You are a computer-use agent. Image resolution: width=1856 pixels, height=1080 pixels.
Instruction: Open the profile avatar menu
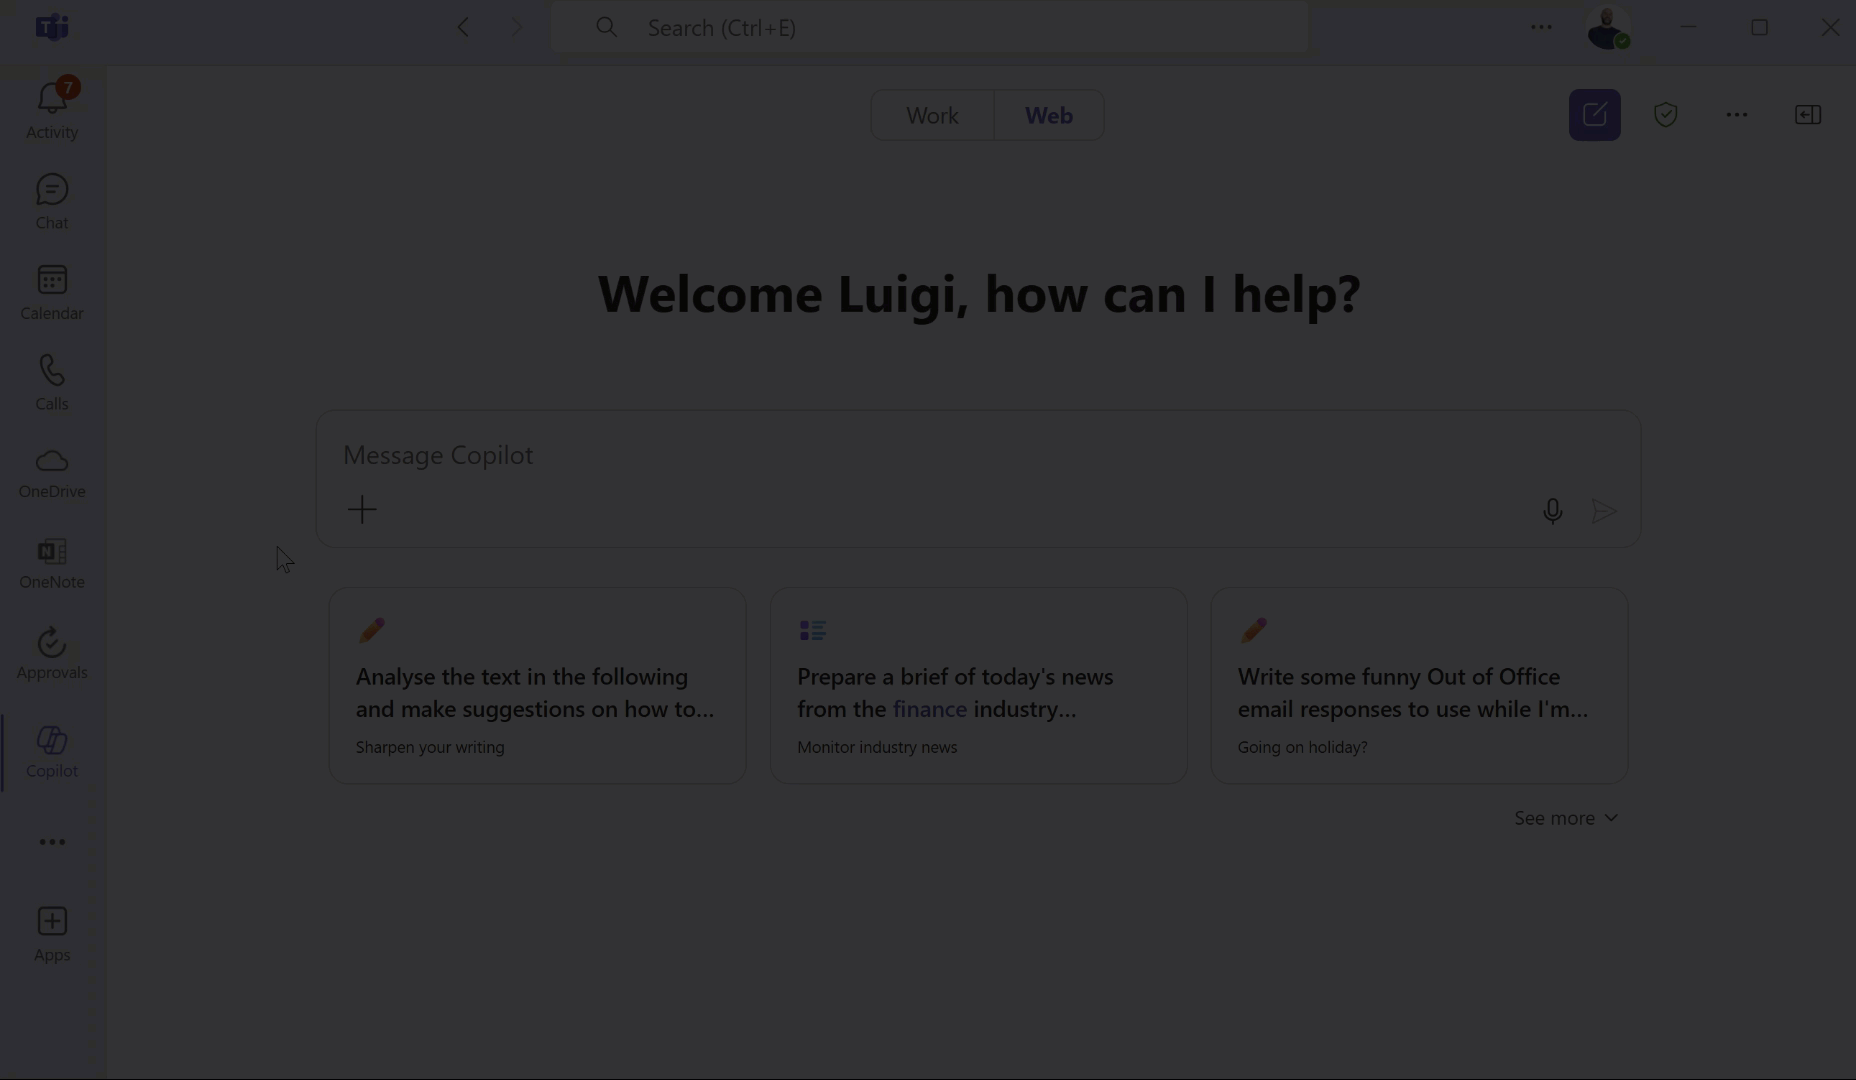1608,28
